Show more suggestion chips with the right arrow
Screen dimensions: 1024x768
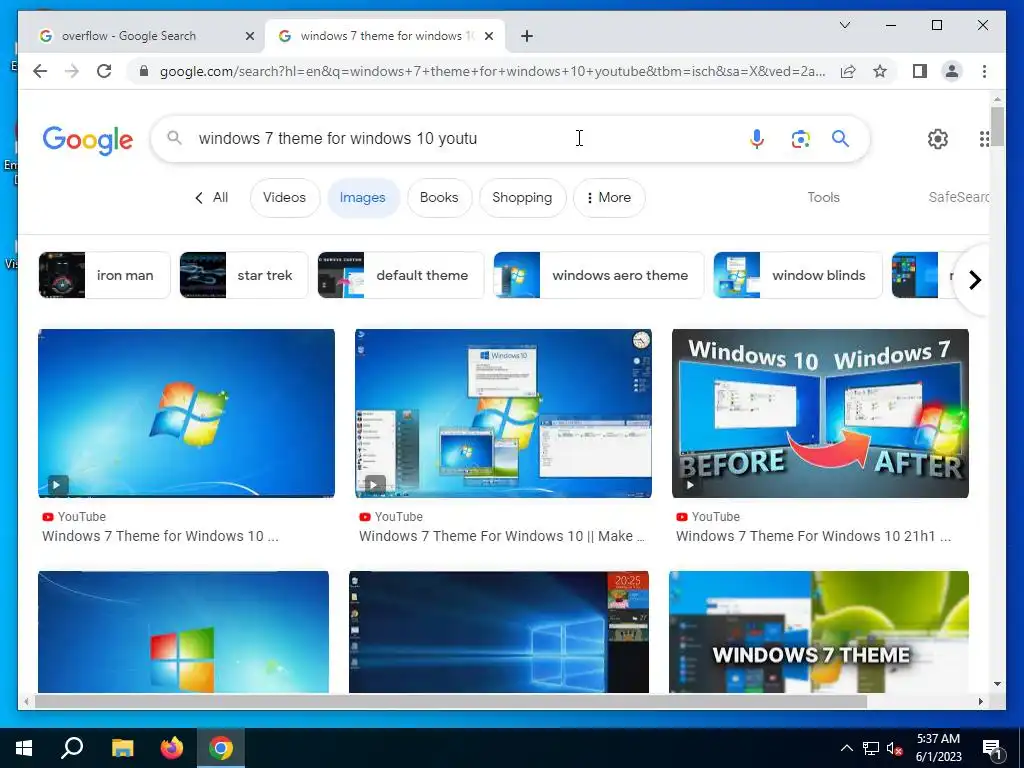pos(974,280)
